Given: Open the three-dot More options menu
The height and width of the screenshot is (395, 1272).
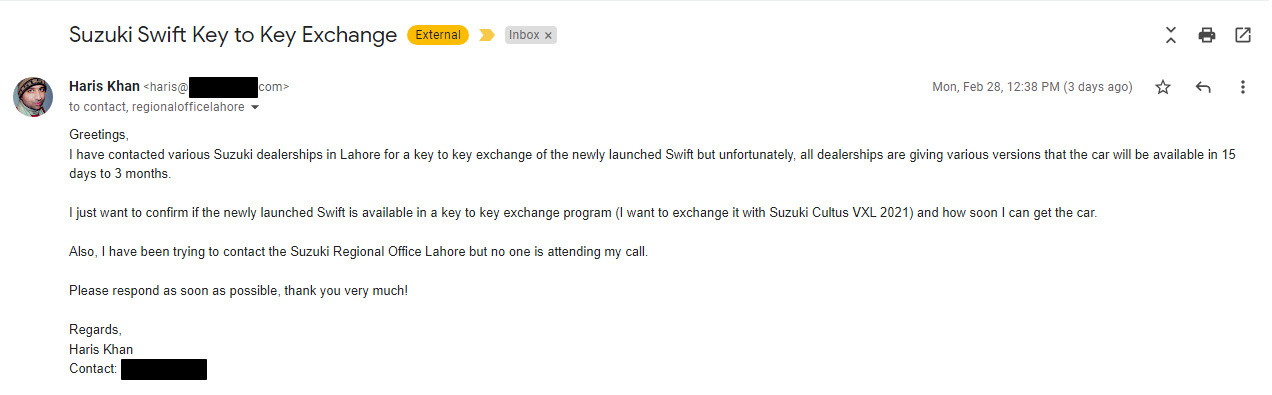Looking at the screenshot, I should click(1243, 87).
